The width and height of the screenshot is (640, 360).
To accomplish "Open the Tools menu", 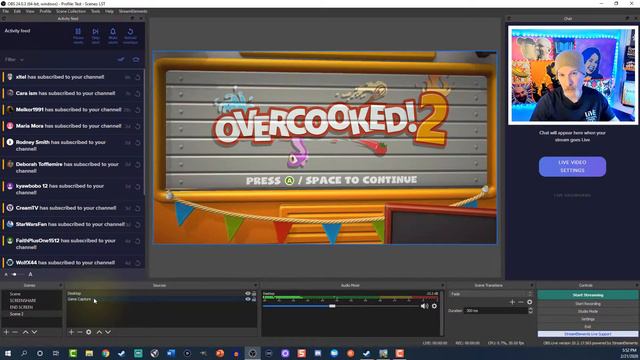I will pos(96,11).
